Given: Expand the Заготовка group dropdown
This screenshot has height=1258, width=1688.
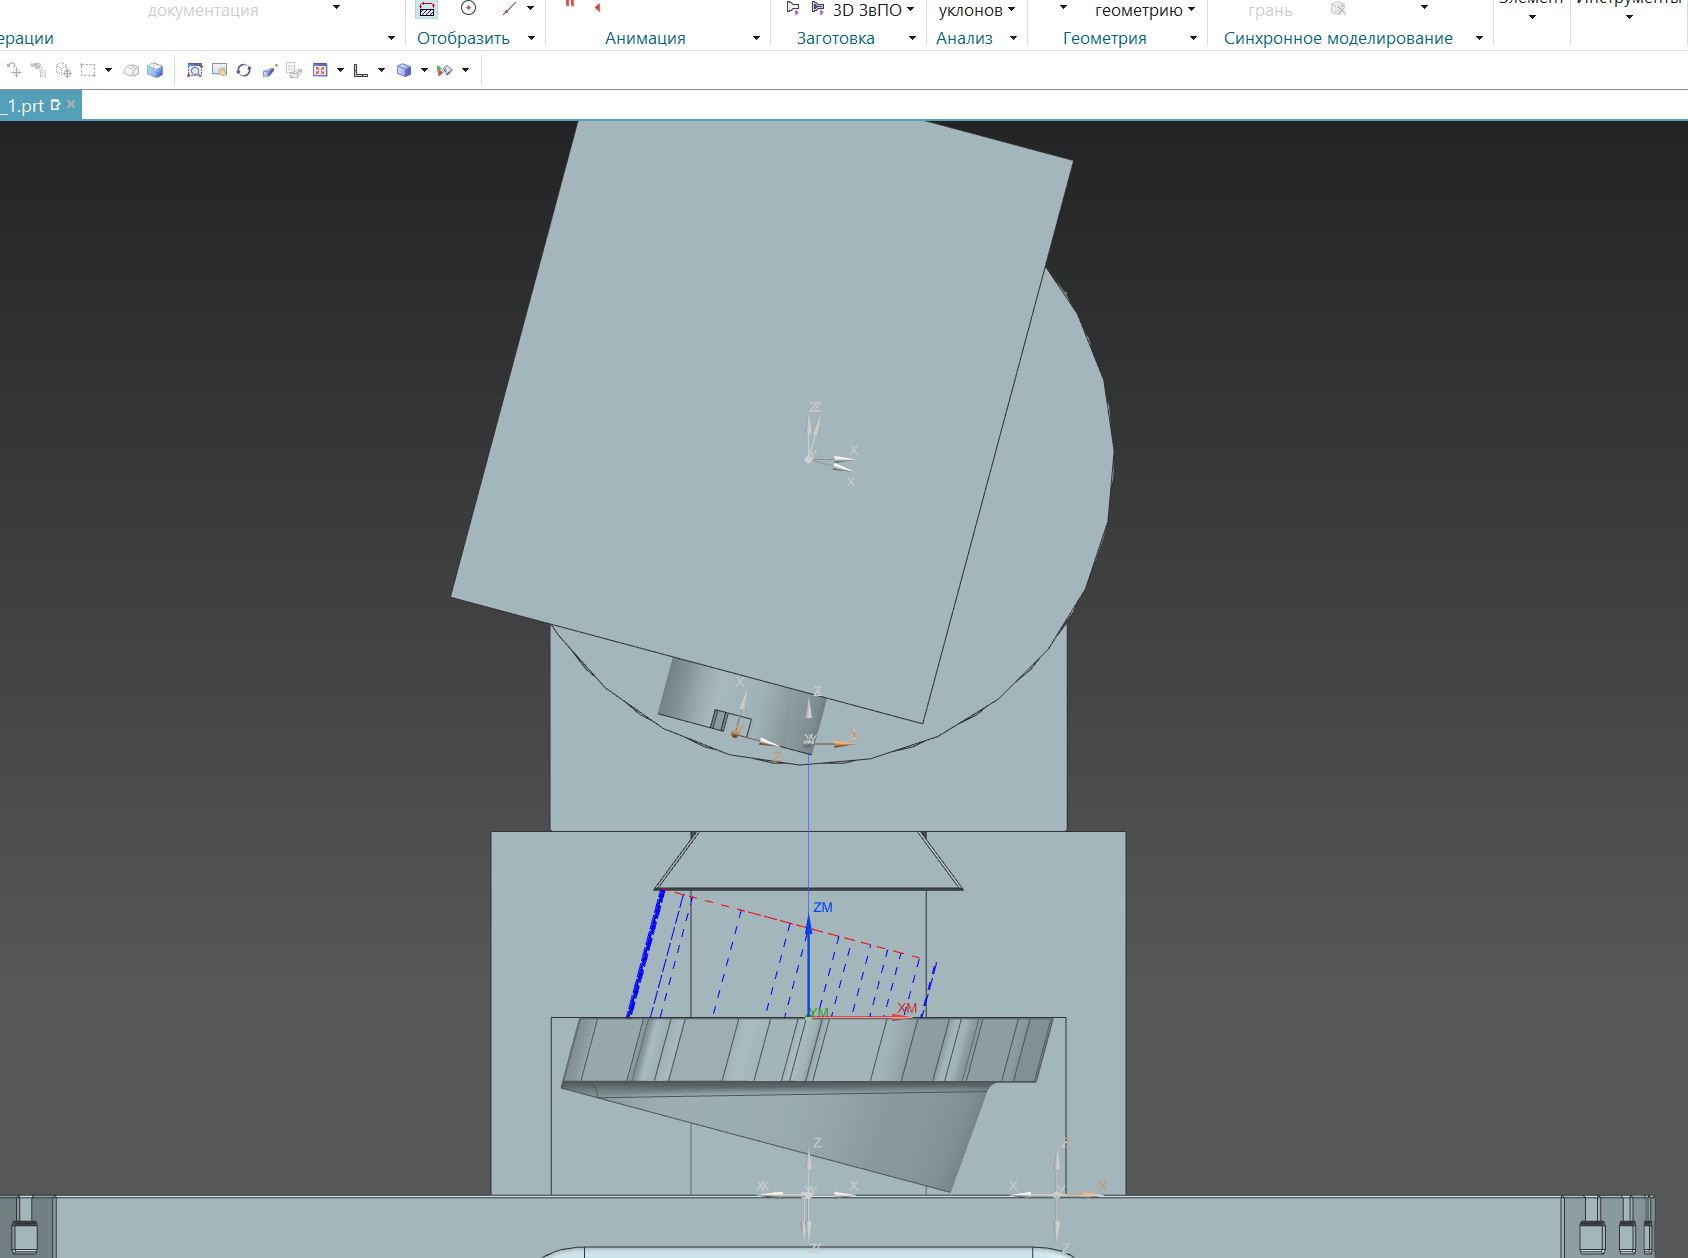Looking at the screenshot, I should pos(912,38).
